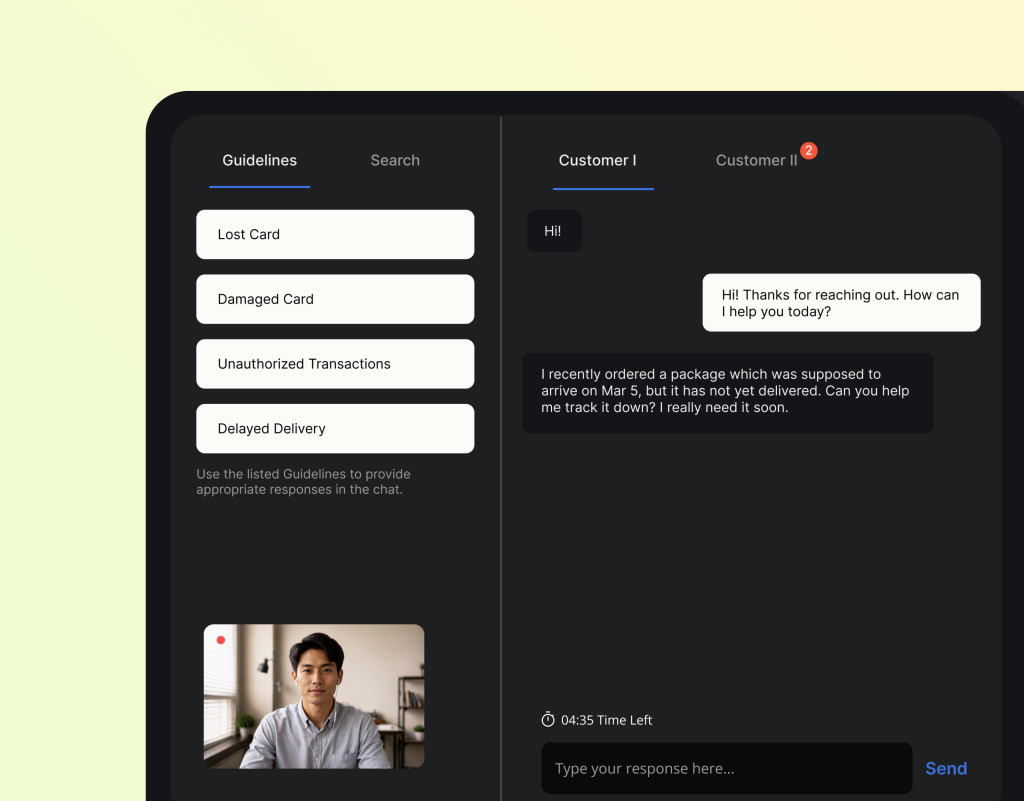Click the customer's package delivery message

click(x=728, y=392)
